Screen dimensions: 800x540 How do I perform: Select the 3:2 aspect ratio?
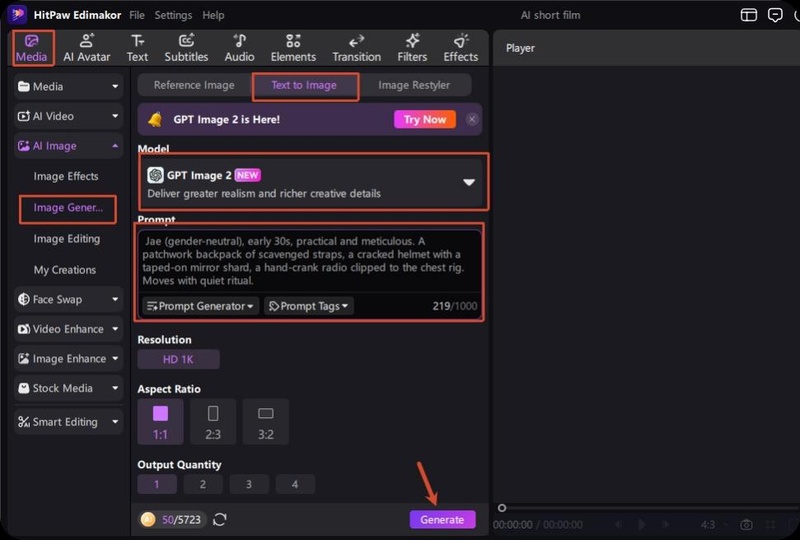tap(265, 422)
